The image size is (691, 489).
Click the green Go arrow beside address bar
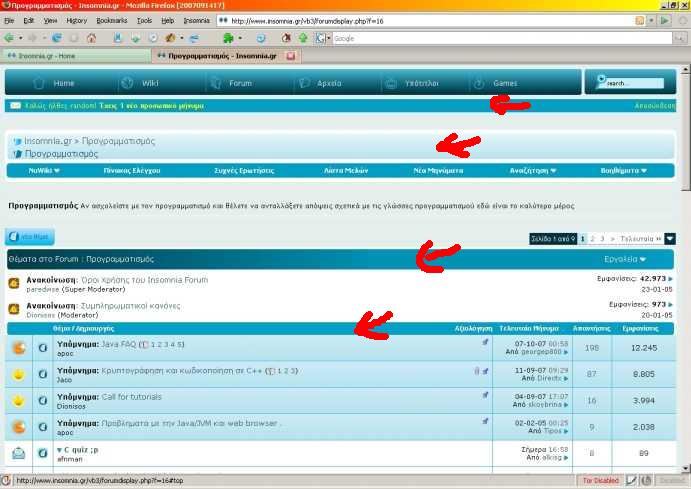pos(665,21)
